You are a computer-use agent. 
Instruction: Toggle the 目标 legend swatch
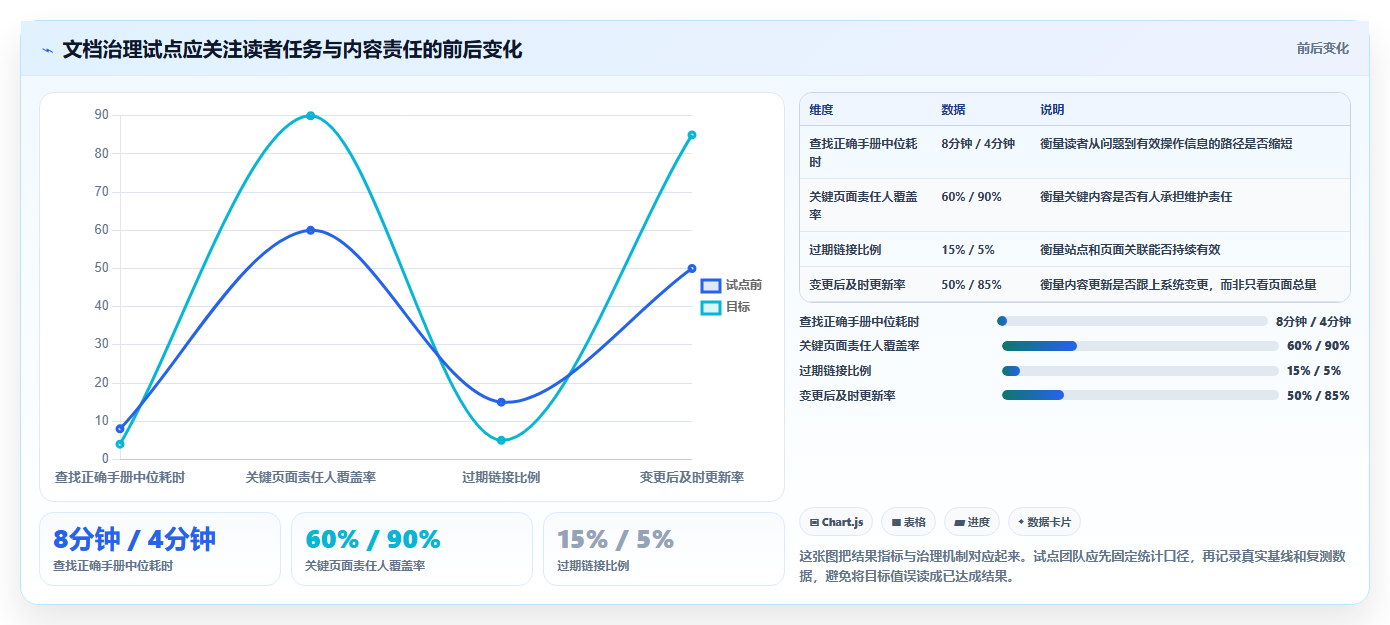711,307
